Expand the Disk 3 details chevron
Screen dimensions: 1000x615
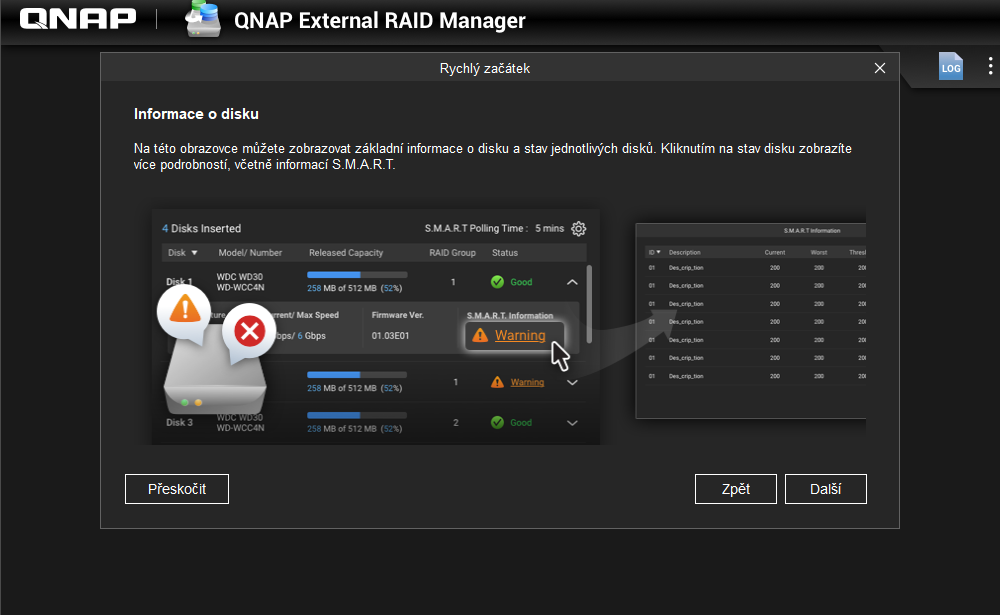(x=572, y=422)
